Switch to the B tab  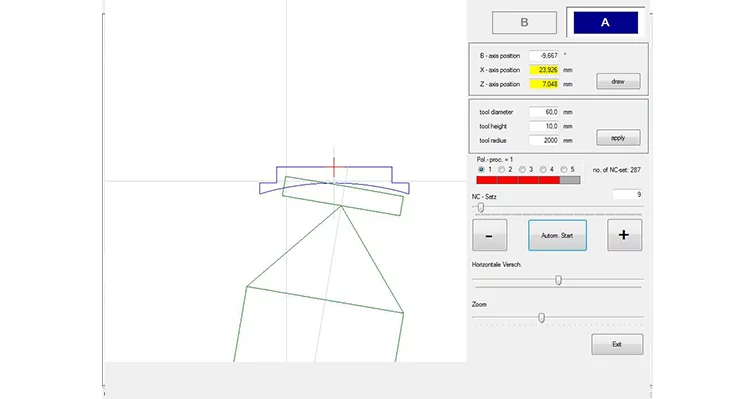524,23
